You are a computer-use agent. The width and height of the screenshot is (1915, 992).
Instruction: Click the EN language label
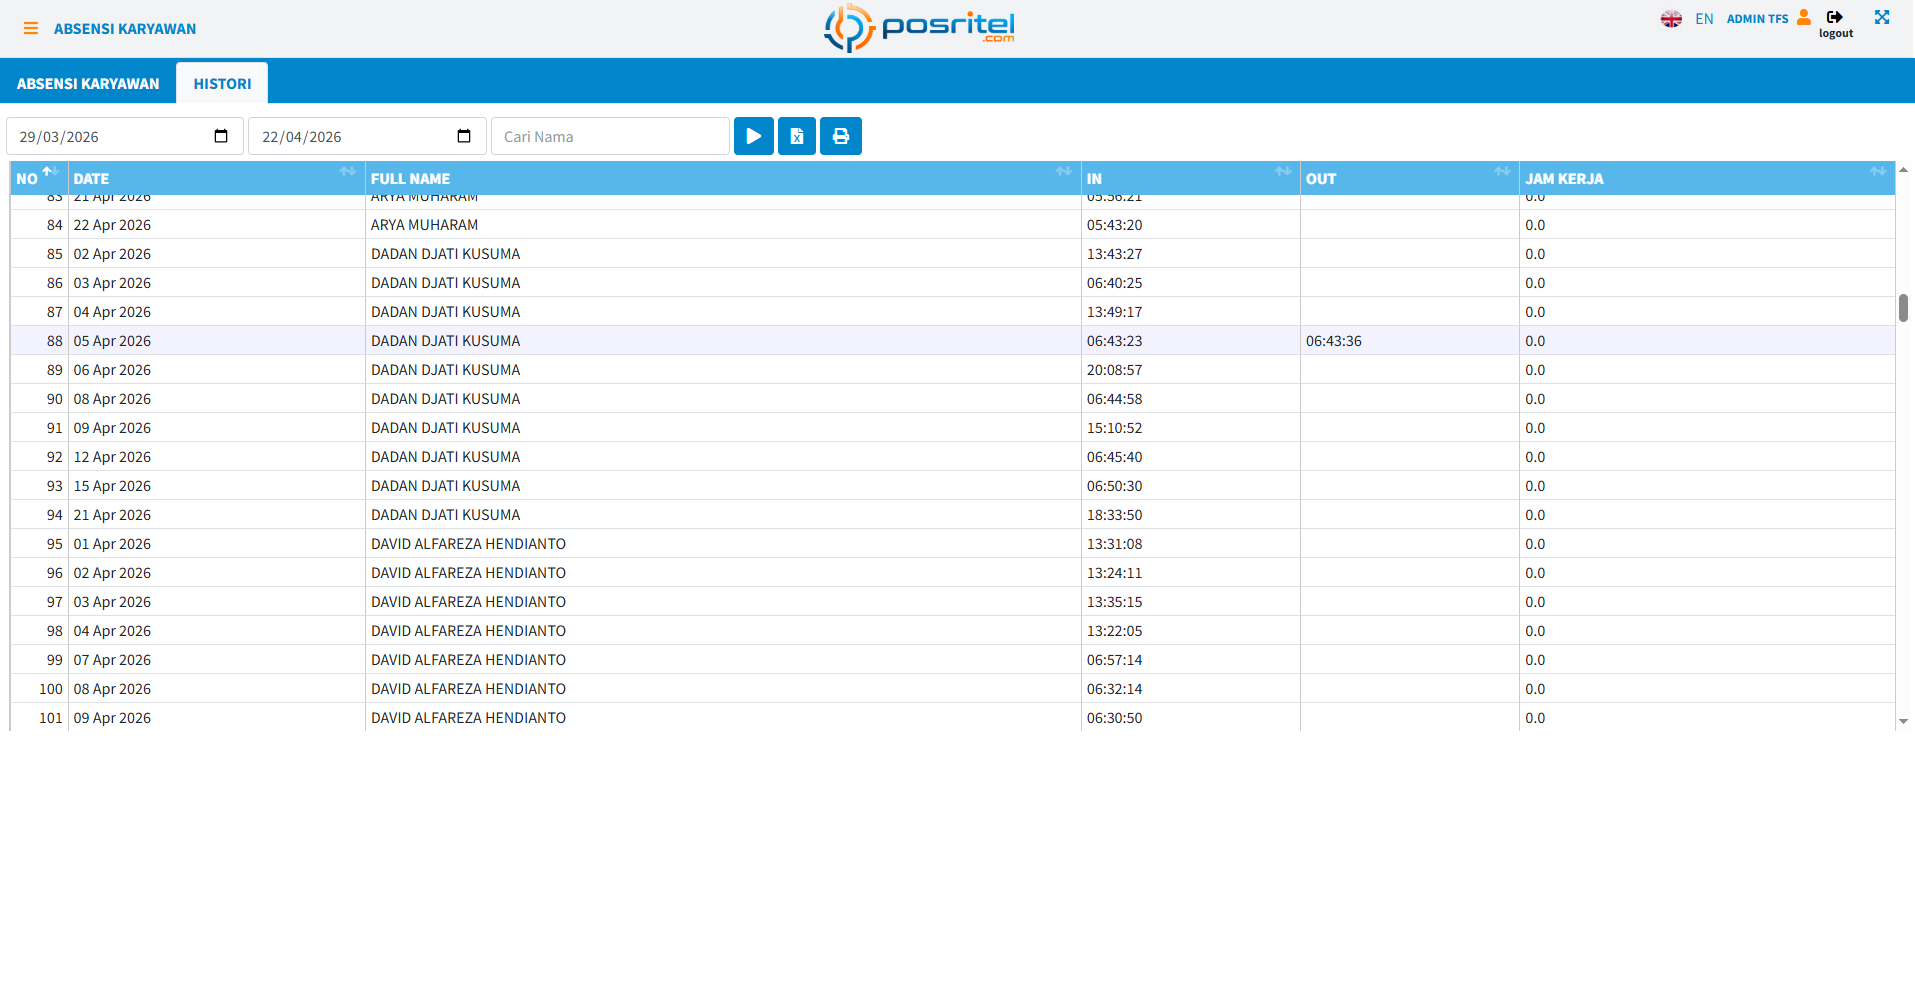point(1704,19)
